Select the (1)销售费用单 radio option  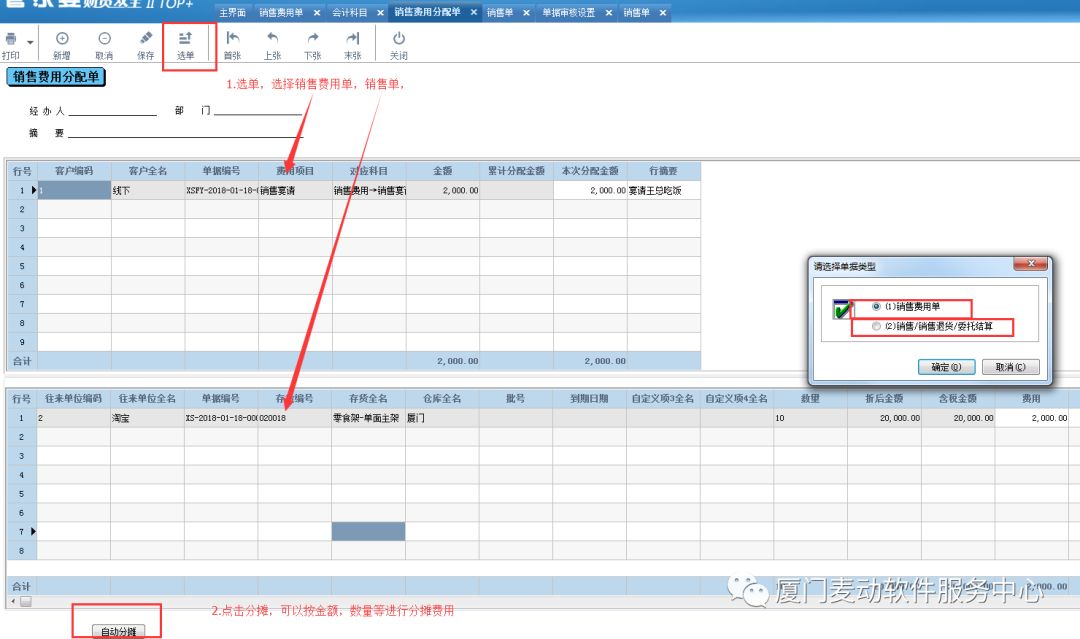click(877, 307)
